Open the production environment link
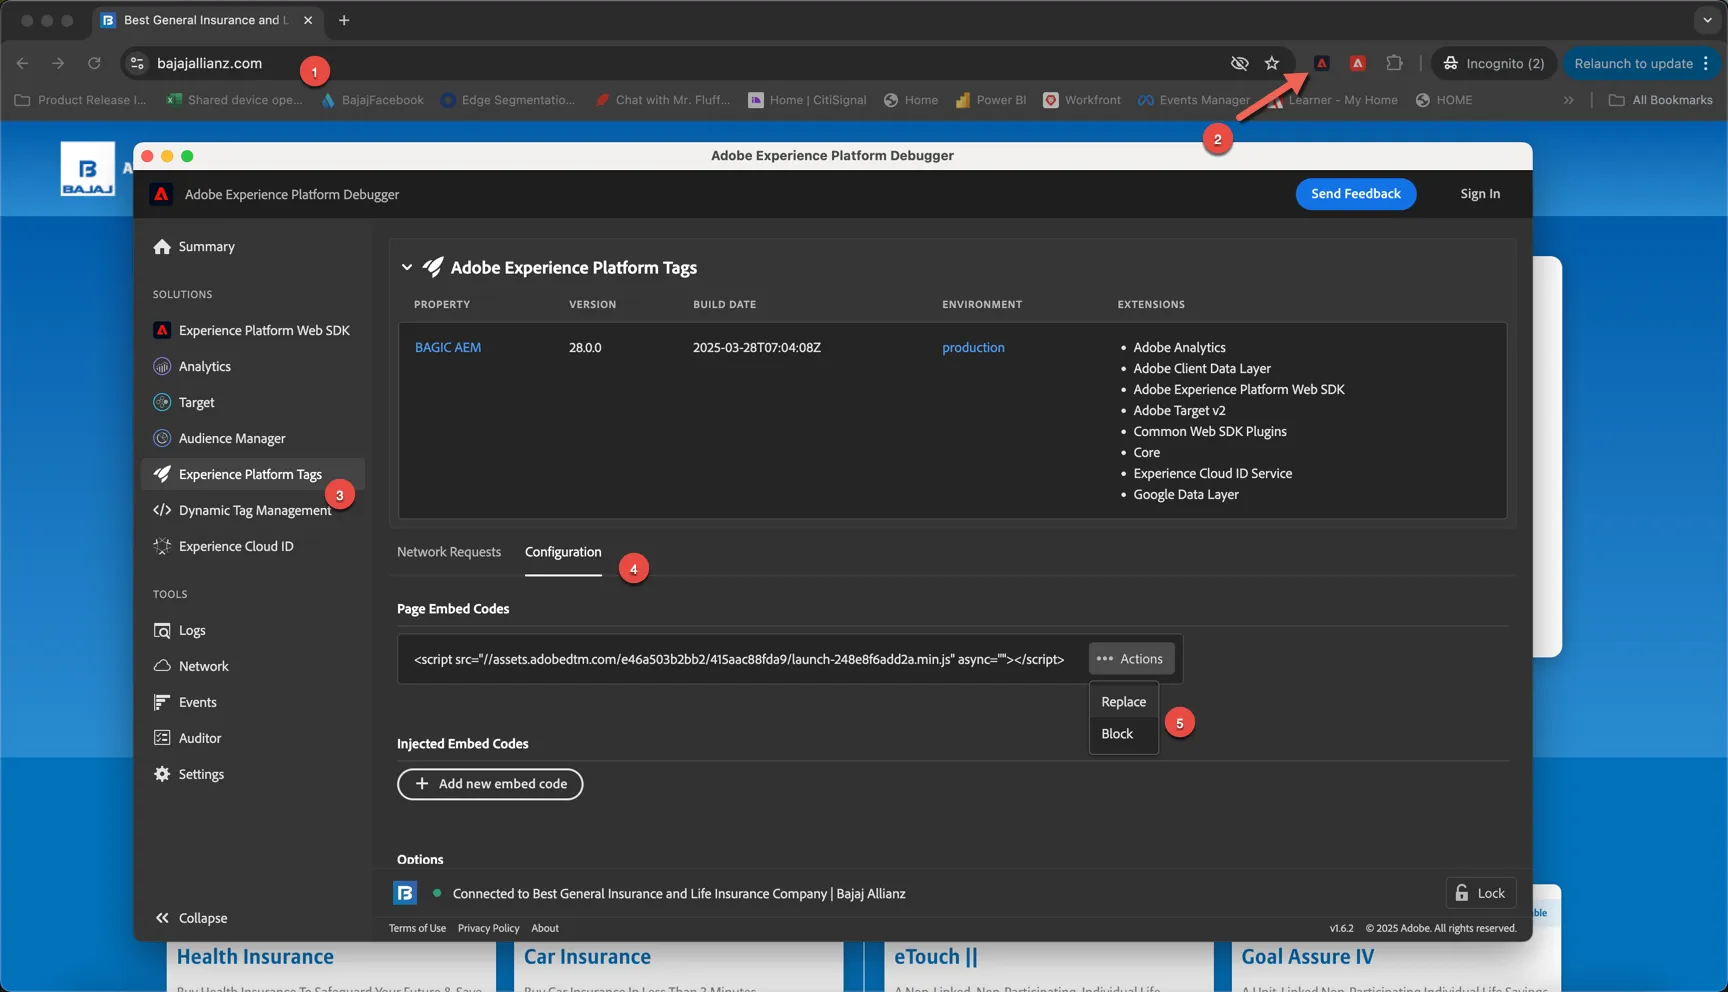The image size is (1728, 992). point(973,348)
